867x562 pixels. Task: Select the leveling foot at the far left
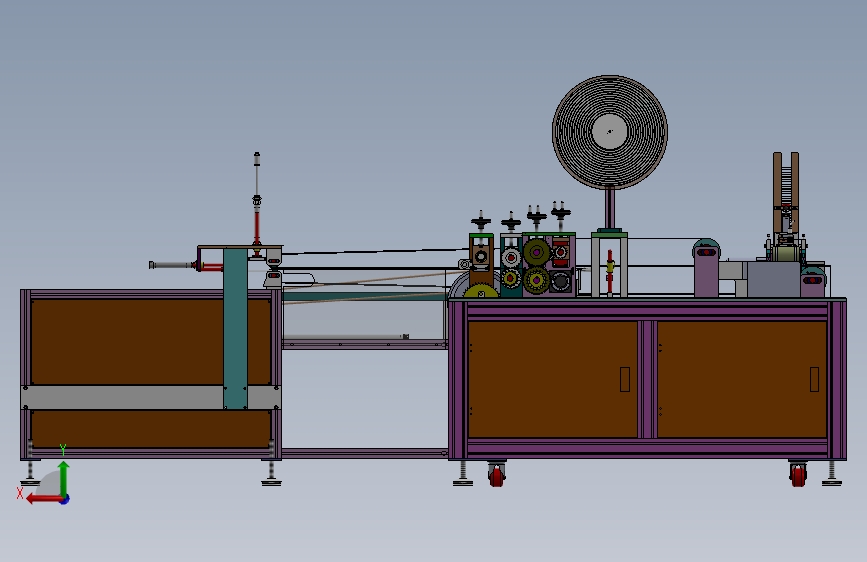click(30, 473)
